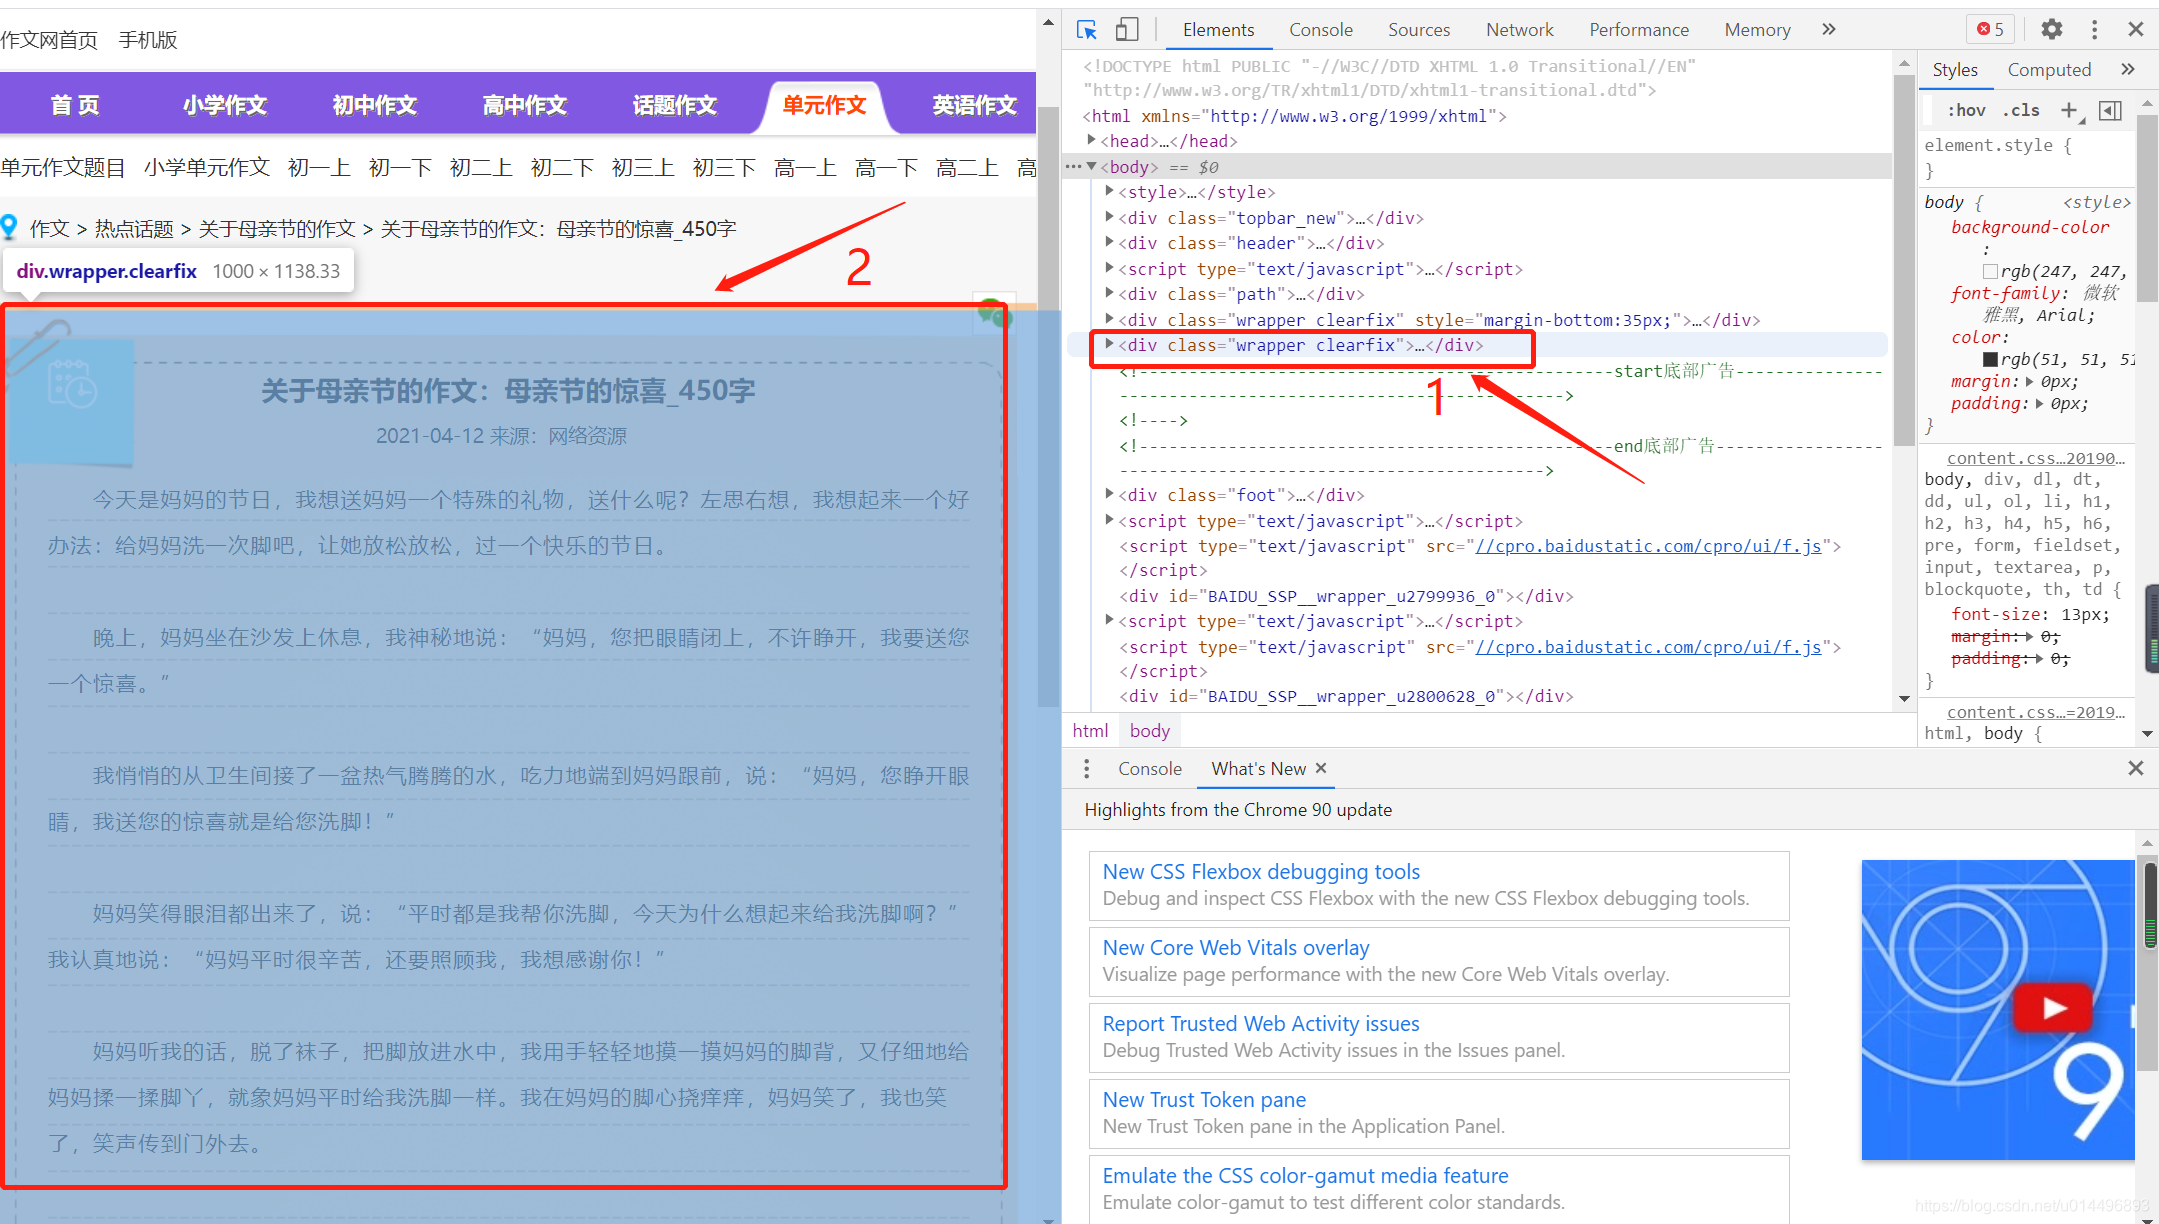This screenshot has height=1224, width=2159.
Task: Open Report Trusted Web Activity issues article
Action: 1261,1023
